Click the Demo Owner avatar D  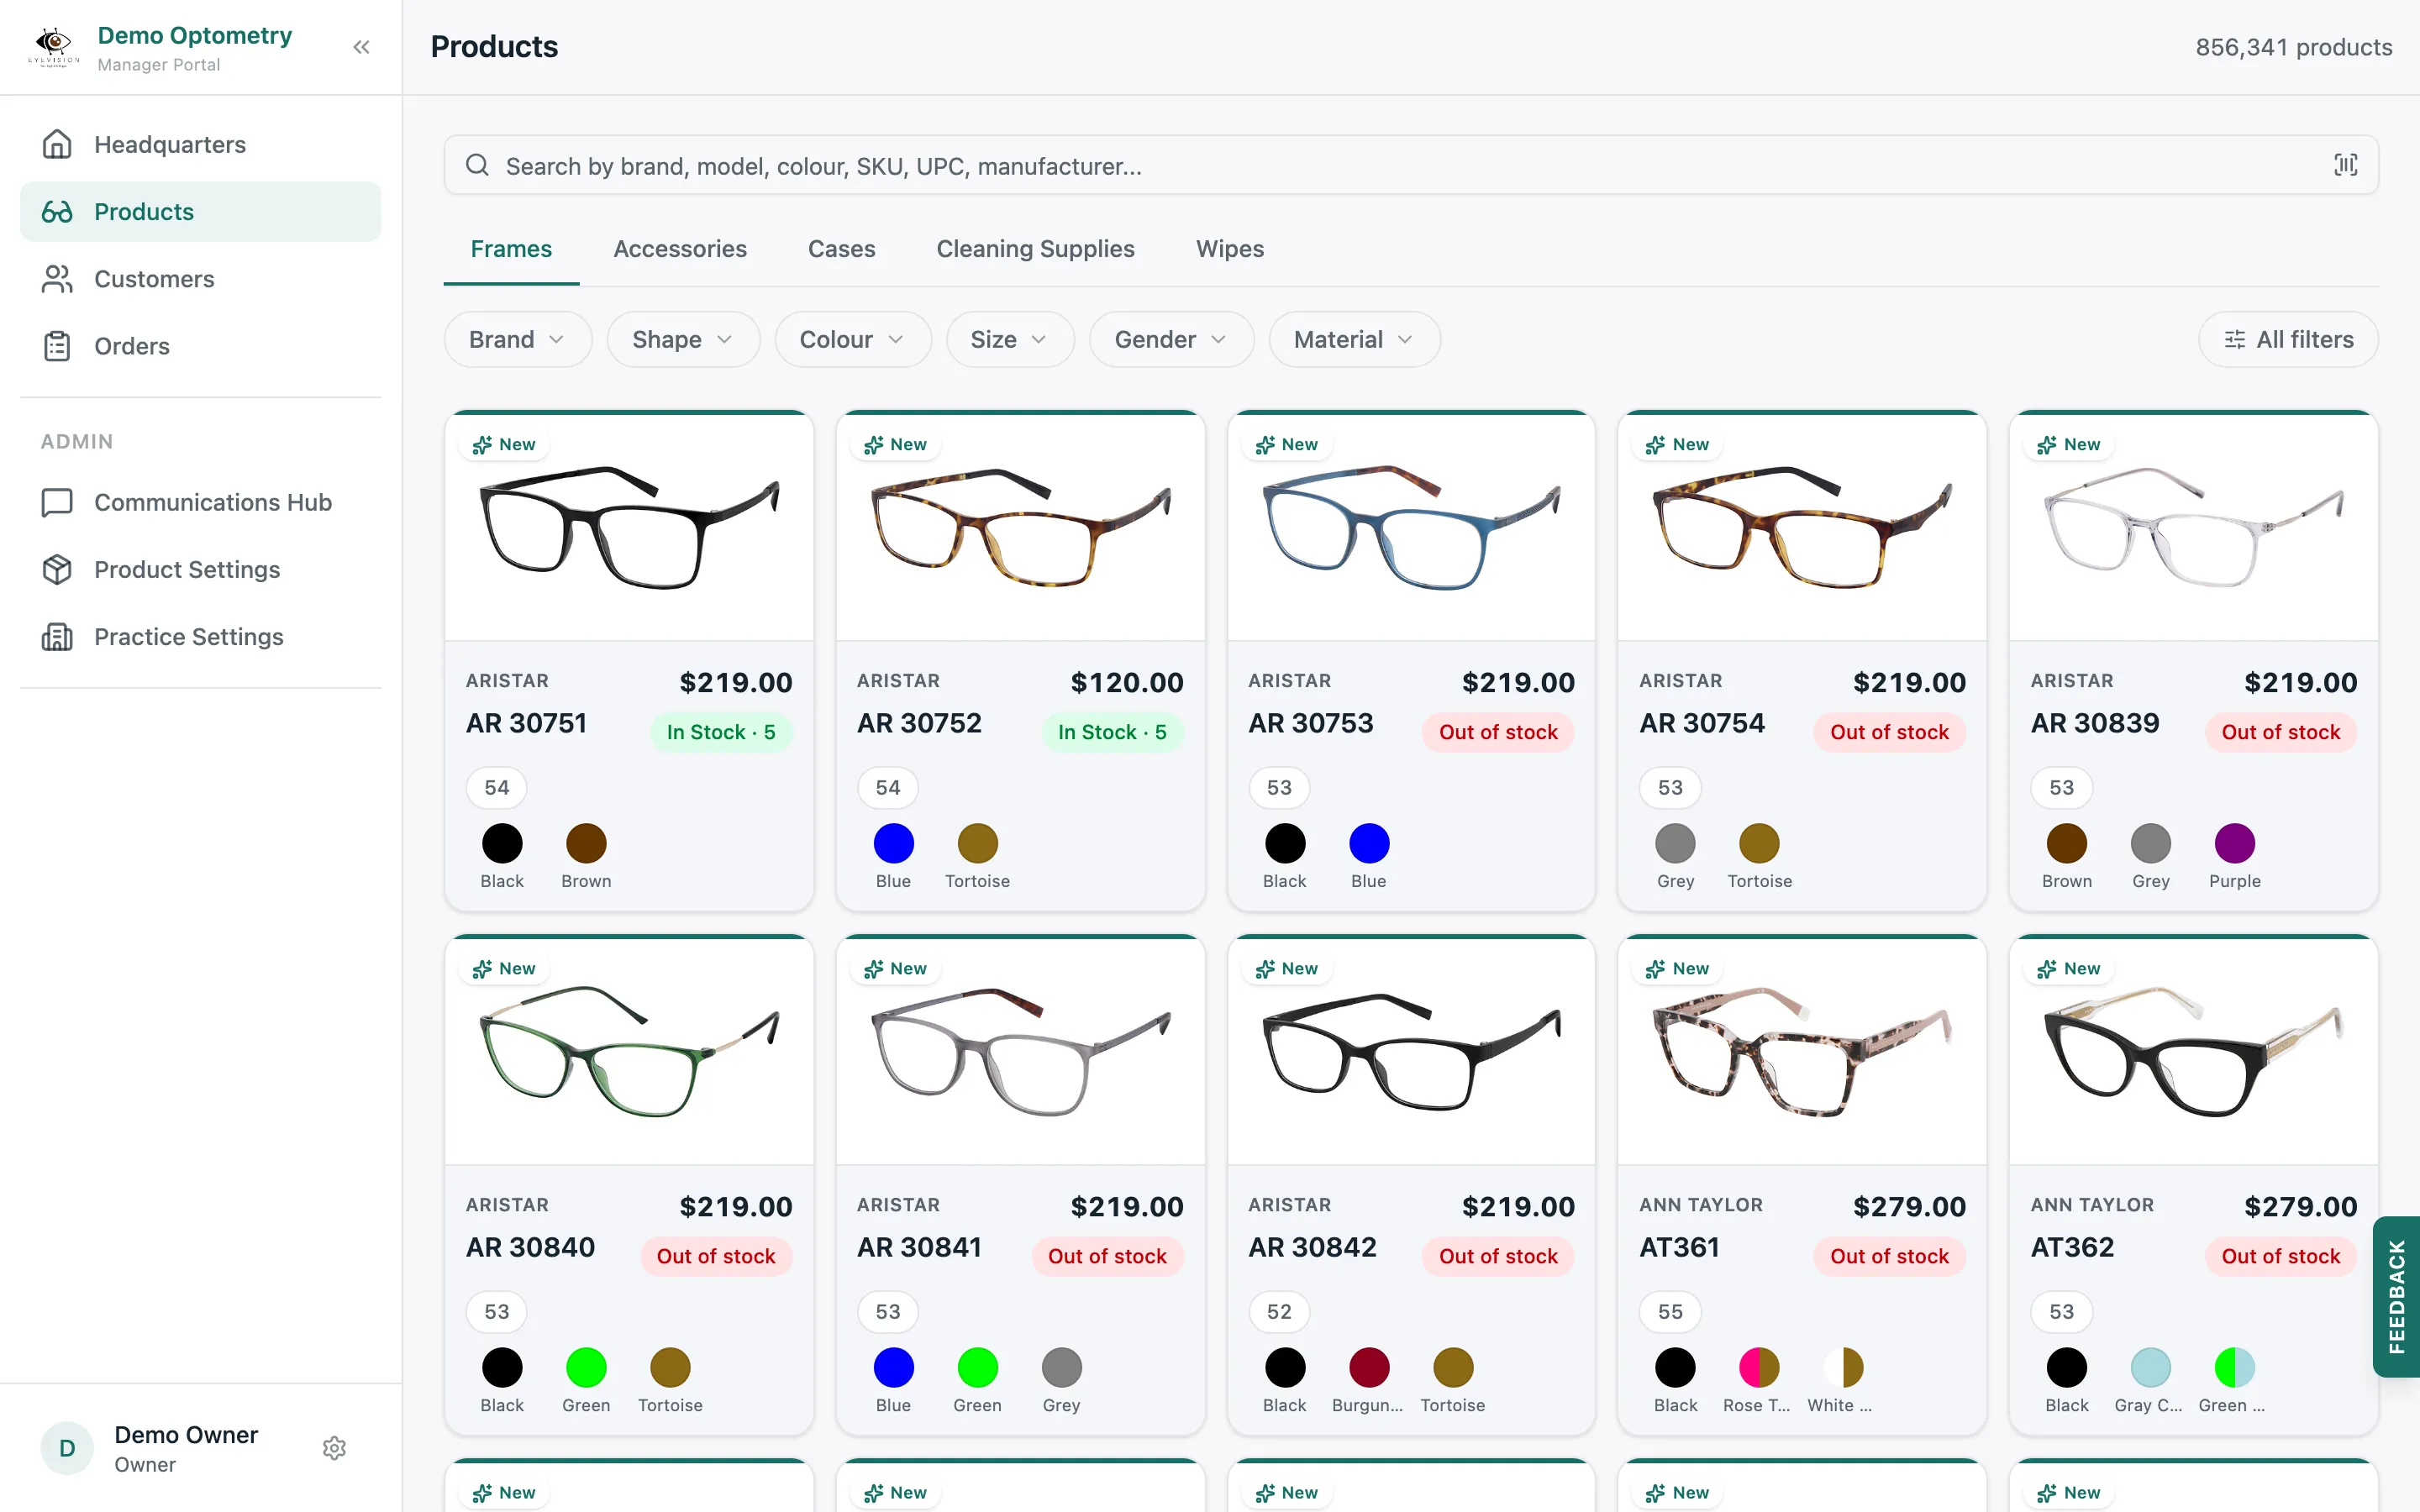click(x=67, y=1448)
